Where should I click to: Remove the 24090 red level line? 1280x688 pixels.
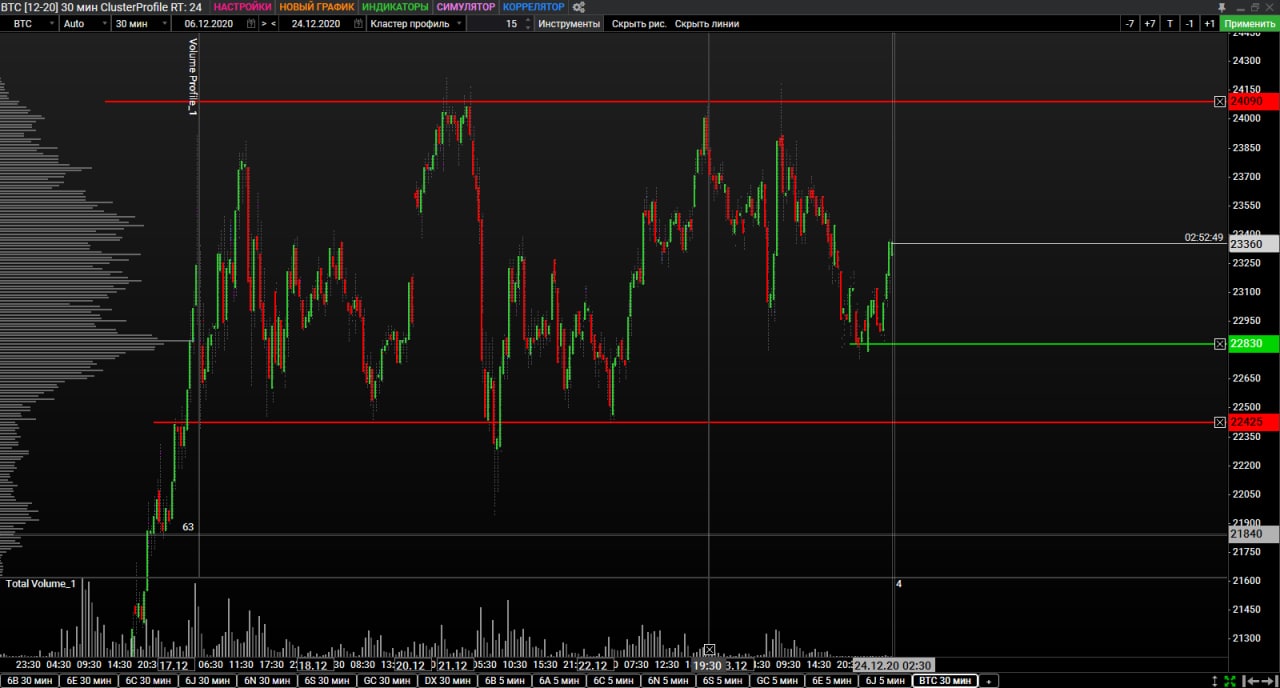click(1219, 102)
